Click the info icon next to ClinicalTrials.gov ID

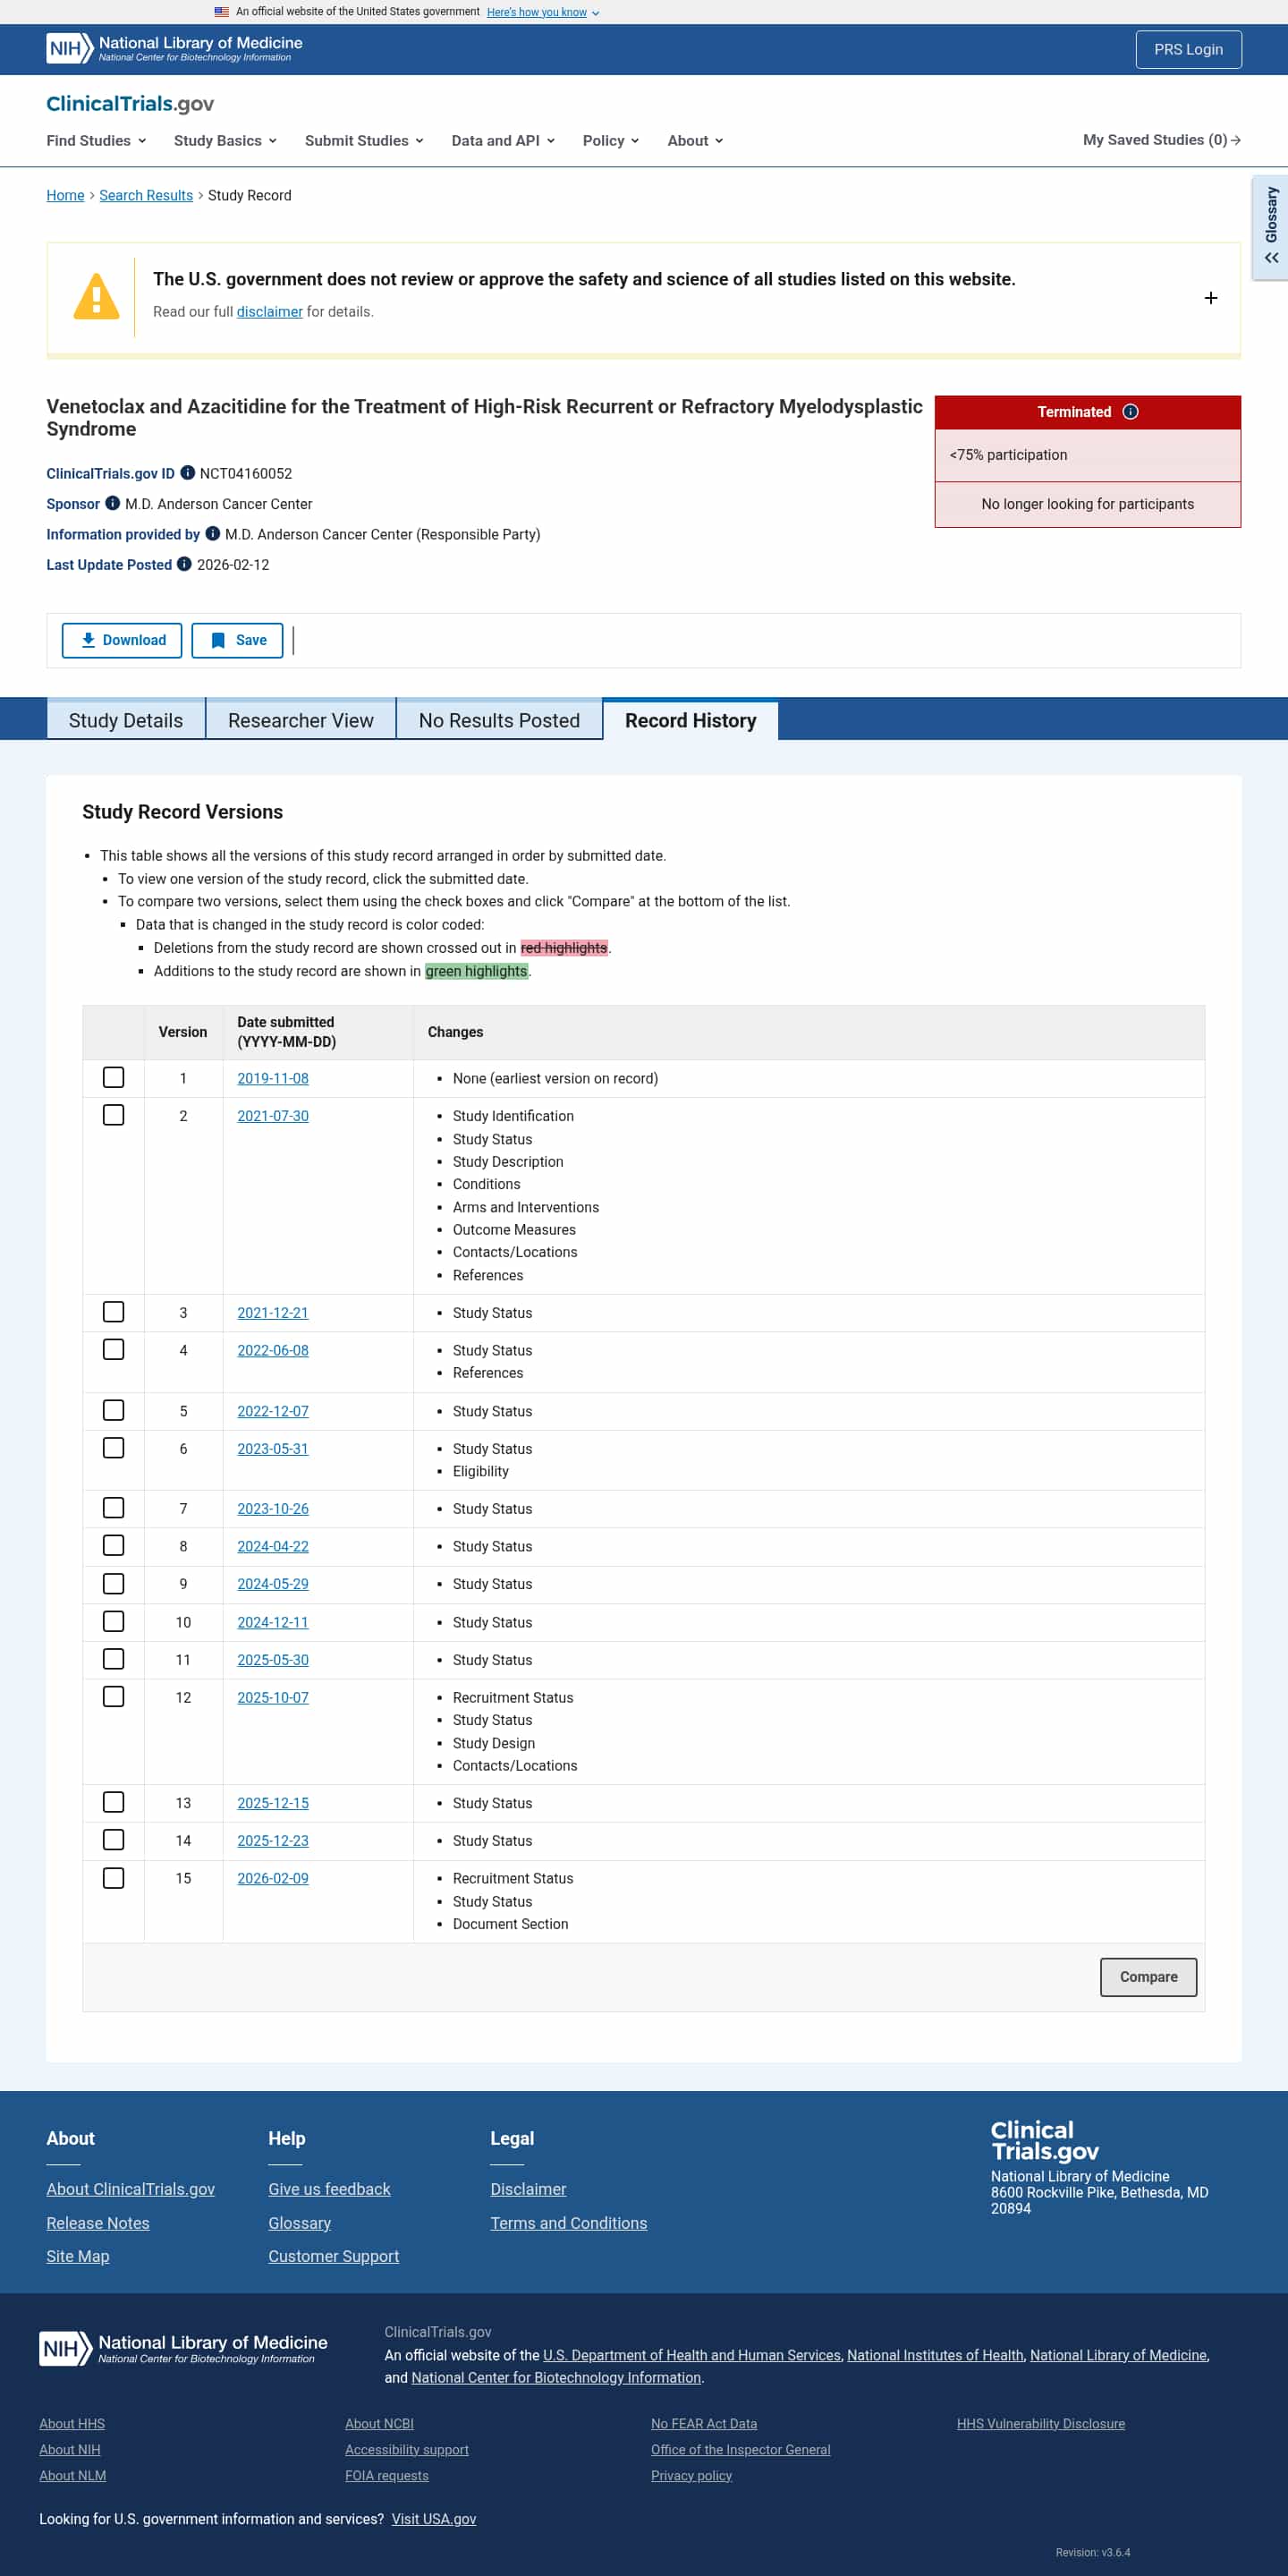(x=187, y=473)
